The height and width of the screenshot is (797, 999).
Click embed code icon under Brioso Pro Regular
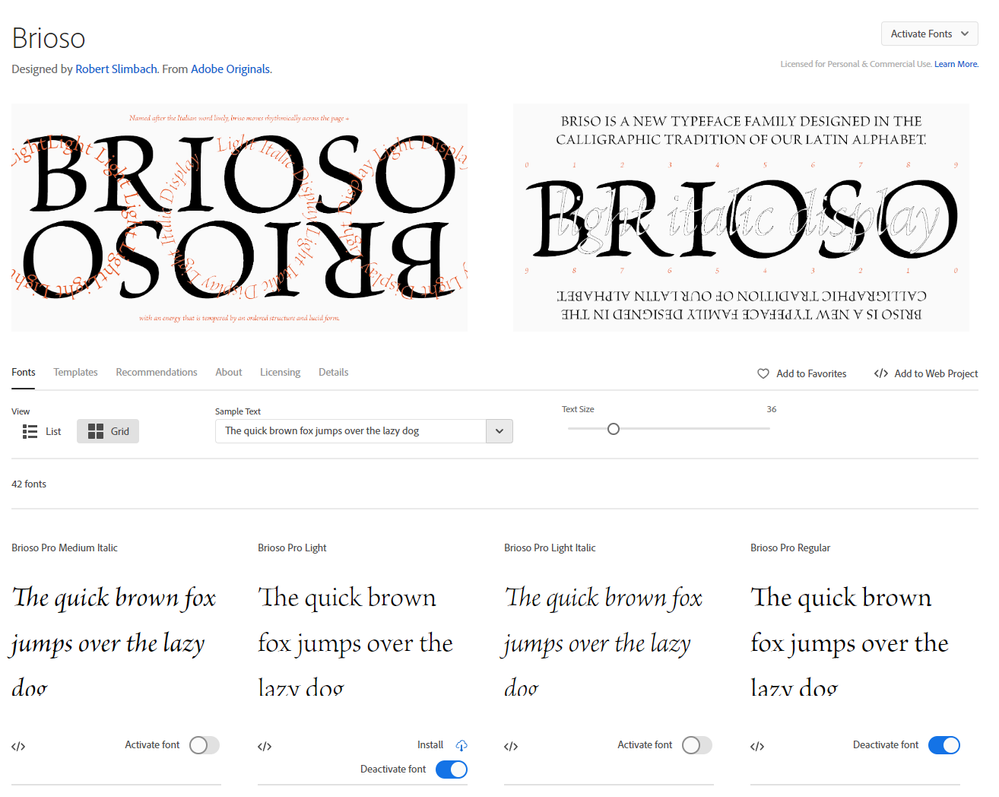(757, 746)
